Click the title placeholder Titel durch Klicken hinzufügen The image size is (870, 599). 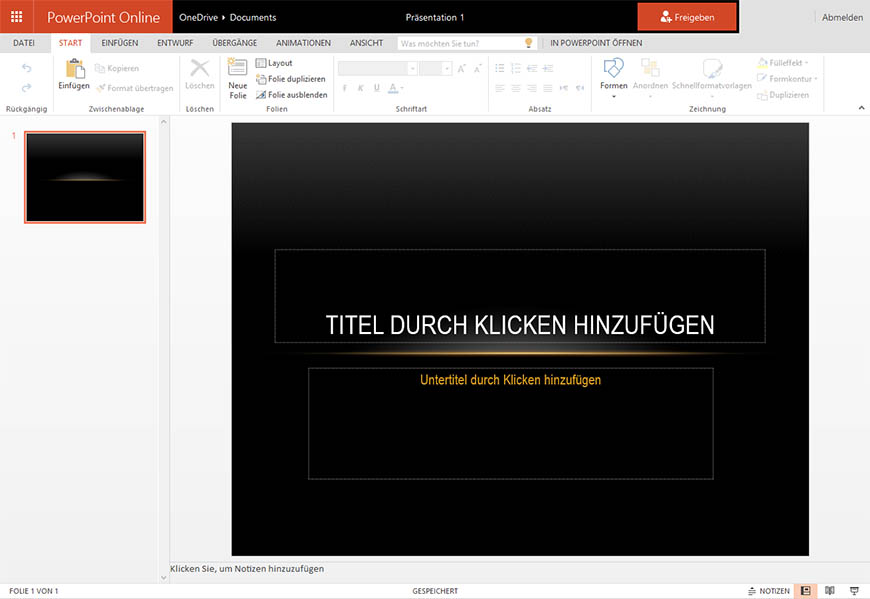(520, 296)
